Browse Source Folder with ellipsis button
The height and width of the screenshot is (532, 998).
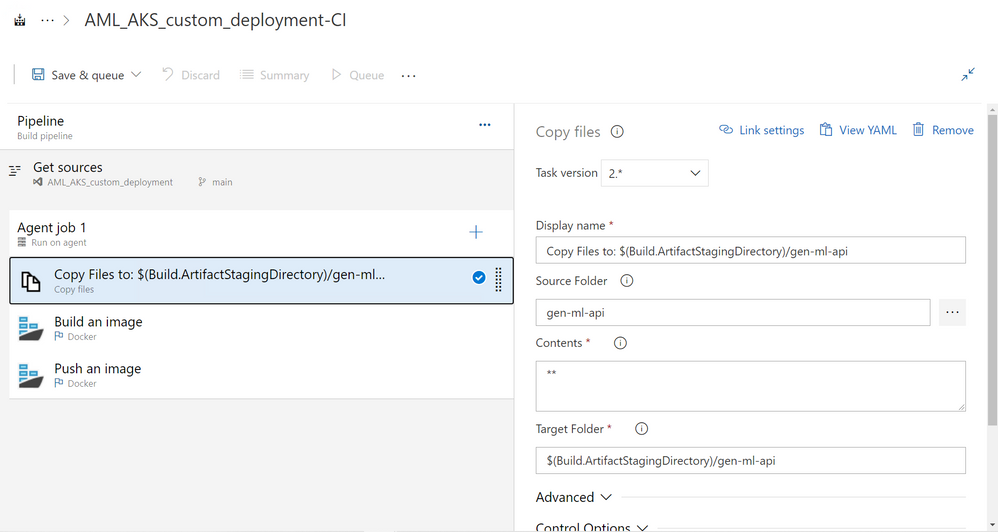click(952, 312)
